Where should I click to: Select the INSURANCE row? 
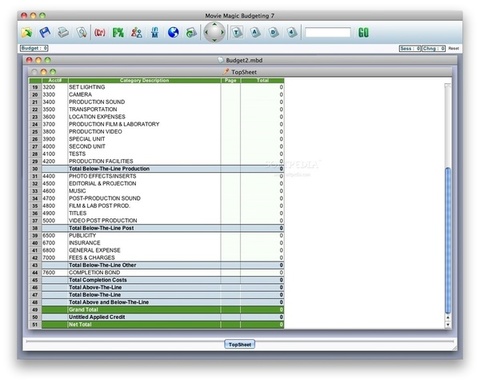[156, 243]
